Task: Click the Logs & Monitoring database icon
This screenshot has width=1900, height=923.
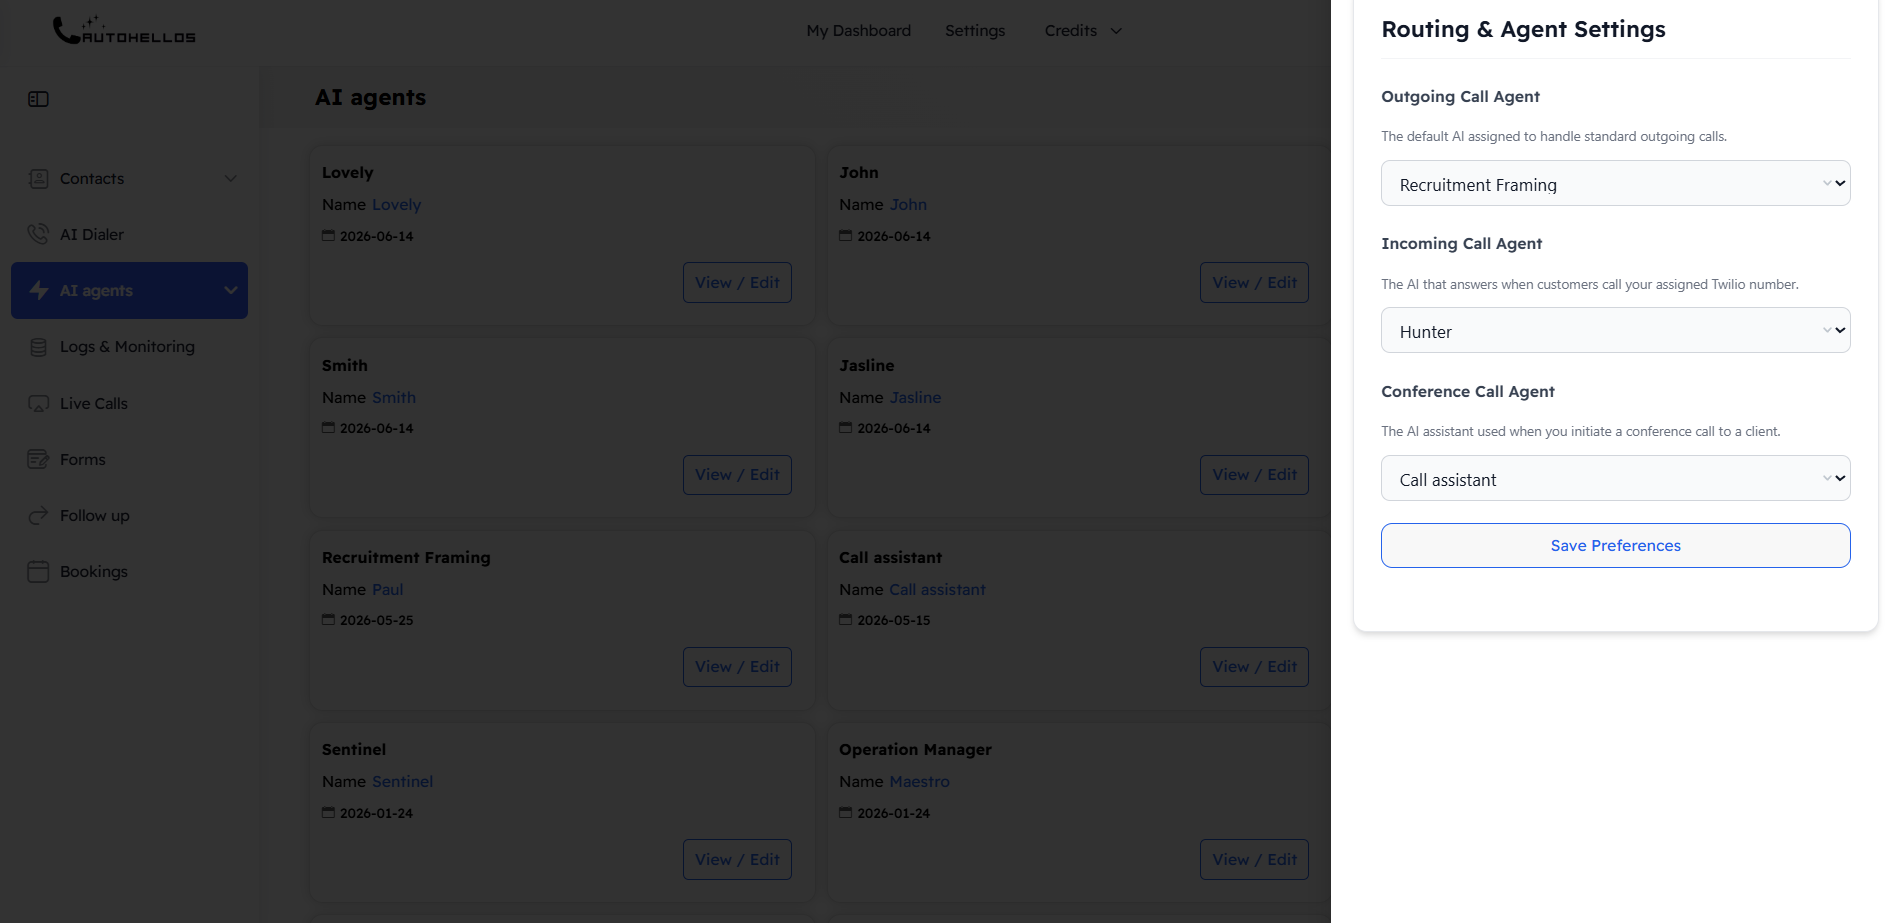Action: point(38,347)
